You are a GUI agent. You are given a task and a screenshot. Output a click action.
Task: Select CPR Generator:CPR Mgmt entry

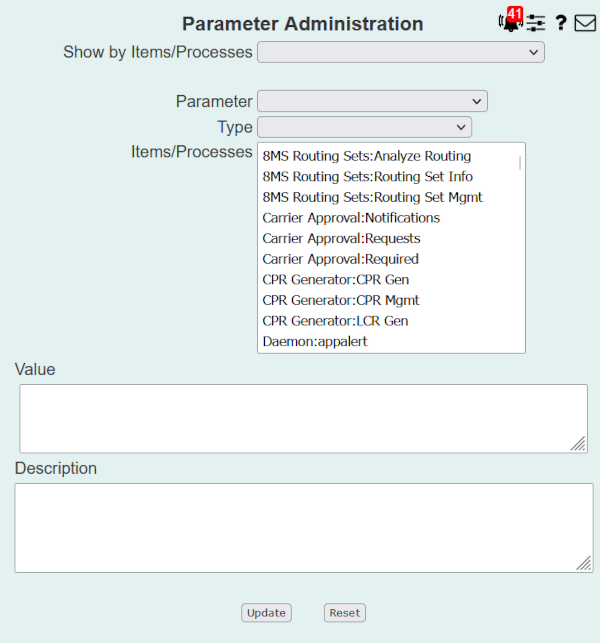340,300
